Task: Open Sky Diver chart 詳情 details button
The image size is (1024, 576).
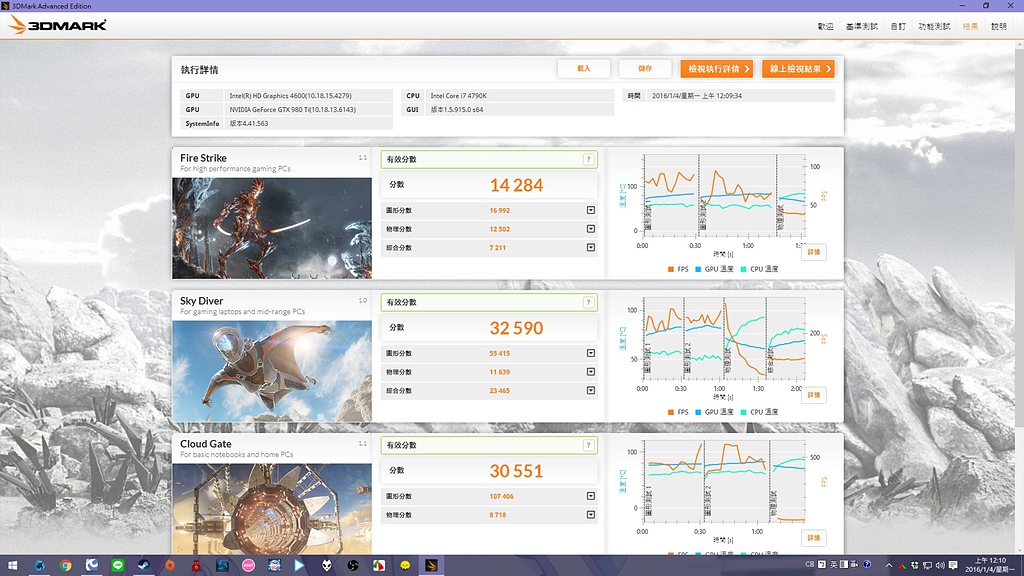Action: [814, 395]
